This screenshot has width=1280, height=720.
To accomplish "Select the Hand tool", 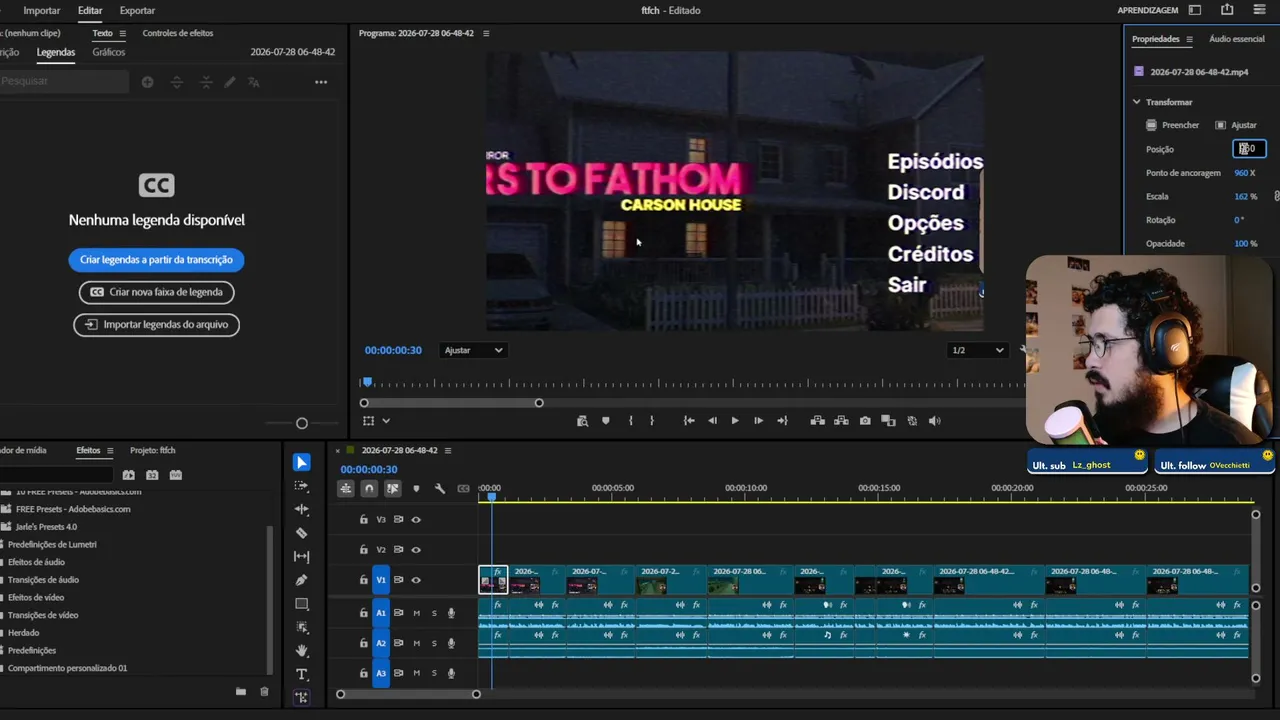I will pos(301,651).
